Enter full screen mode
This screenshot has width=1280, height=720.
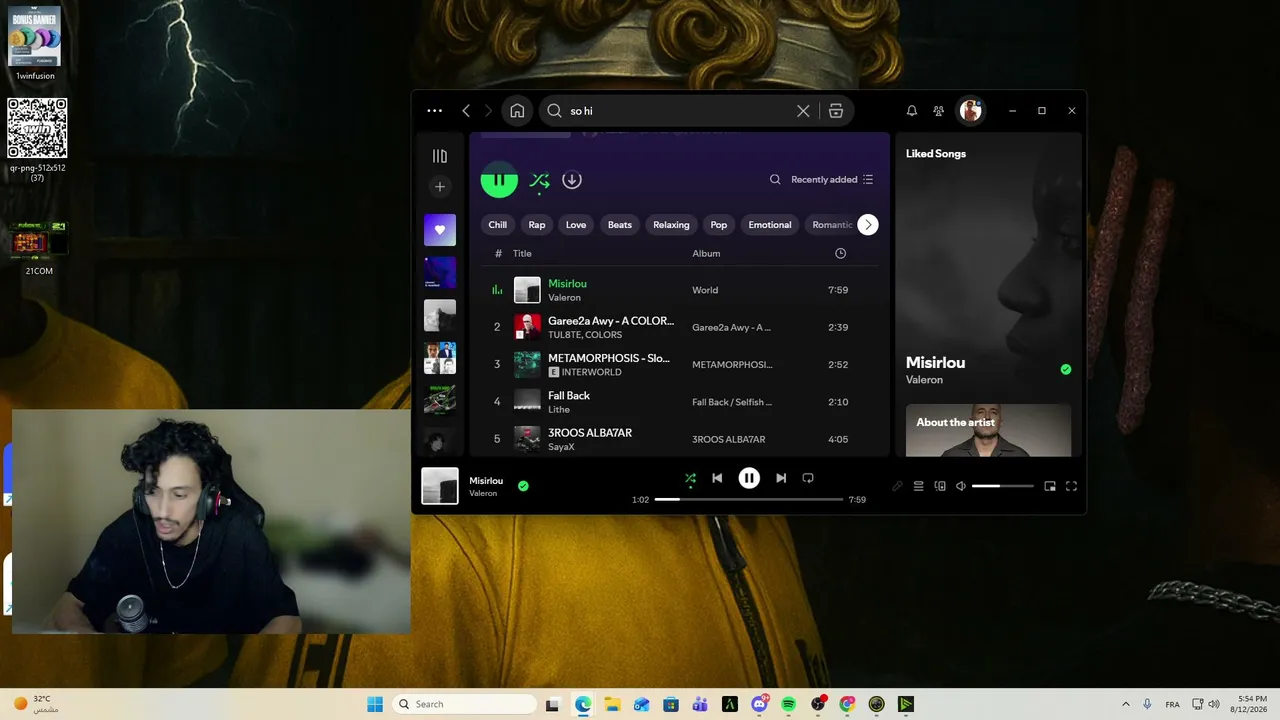(x=1071, y=487)
